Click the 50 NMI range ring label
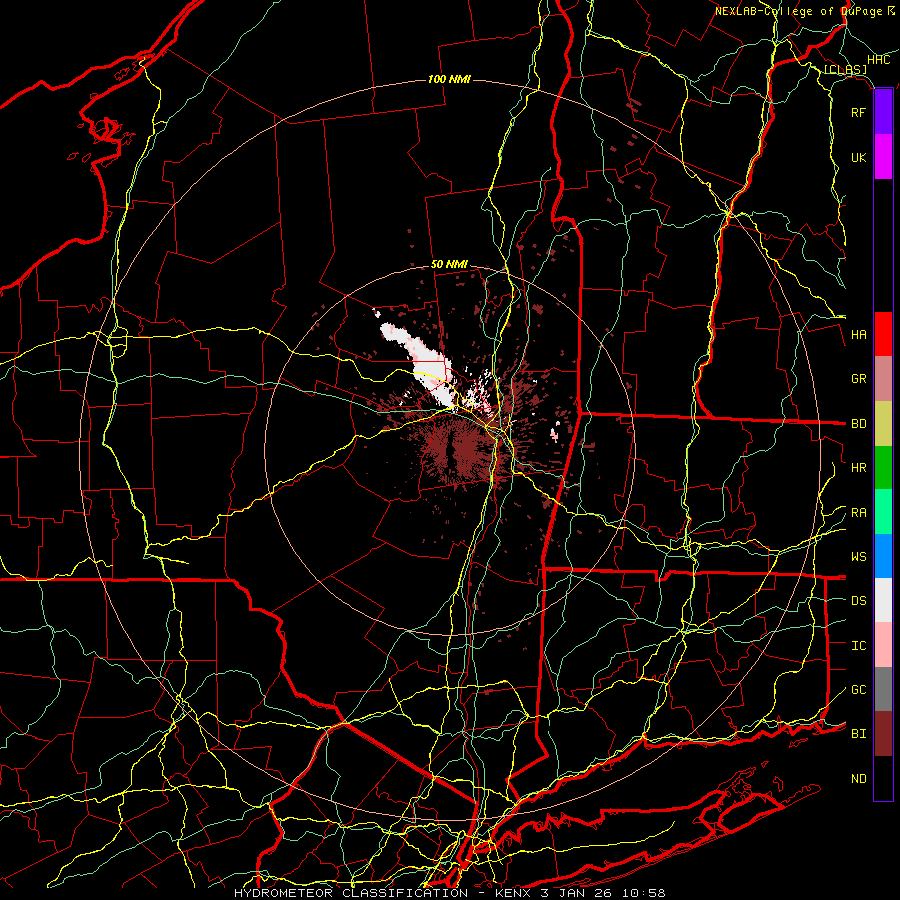Screen dimensions: 900x900 [449, 265]
